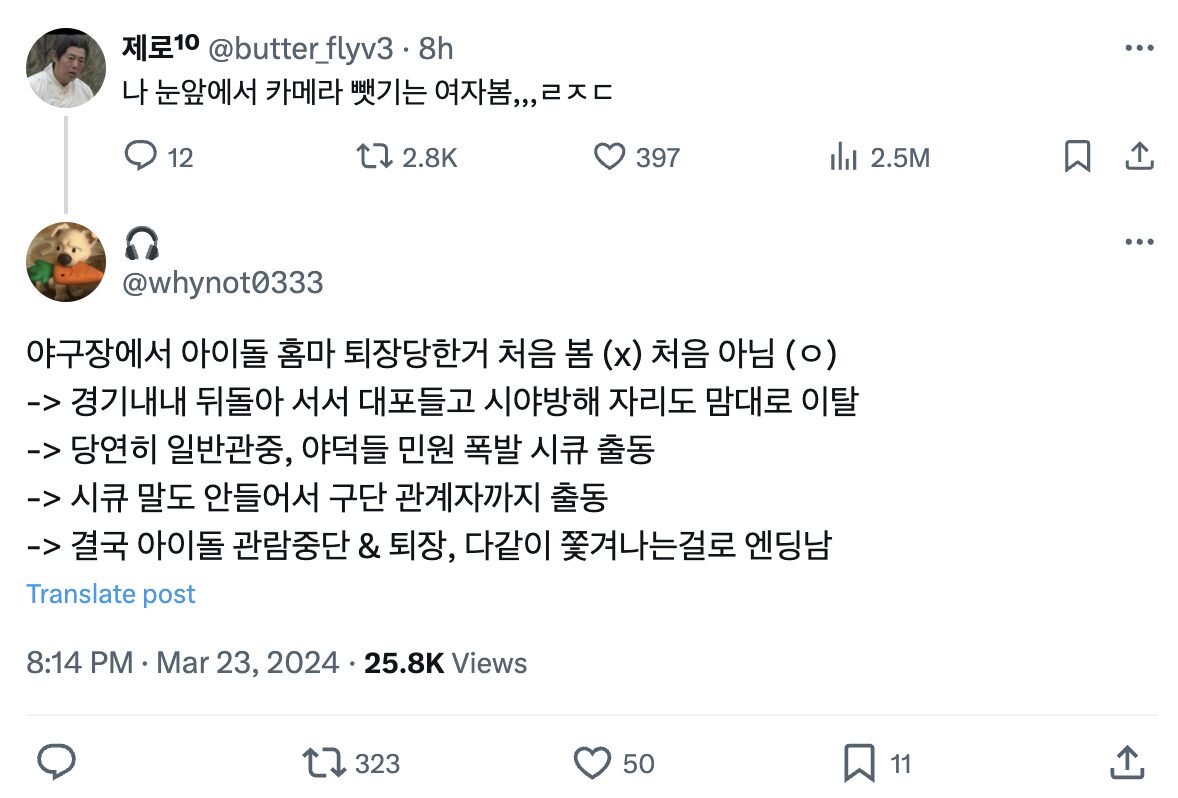The width and height of the screenshot is (1178, 798).
Task: Reply to the whynot0333 post
Action: pos(57,763)
